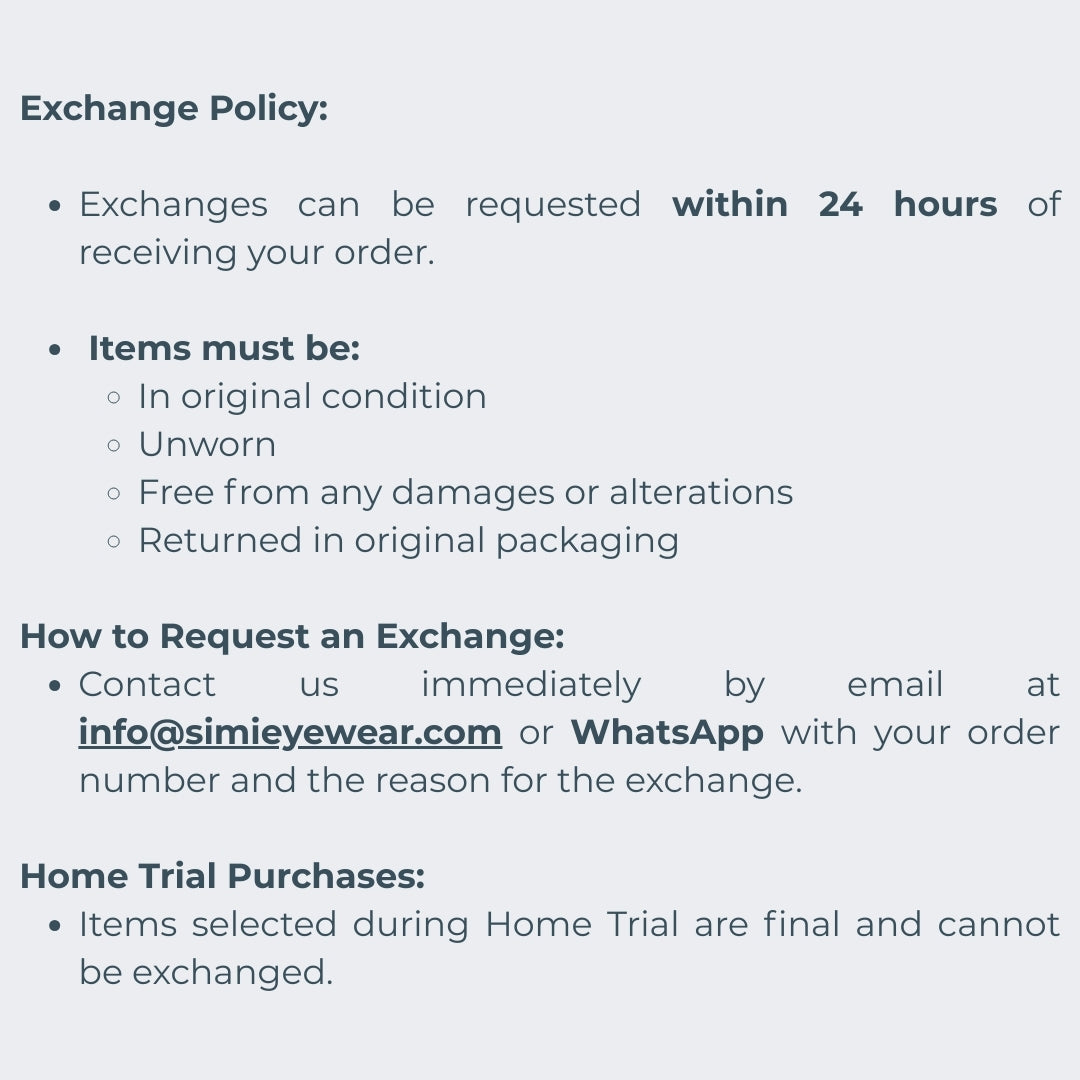Click the "Items must be:" heading
The width and height of the screenshot is (1080, 1080).
[x=224, y=348]
